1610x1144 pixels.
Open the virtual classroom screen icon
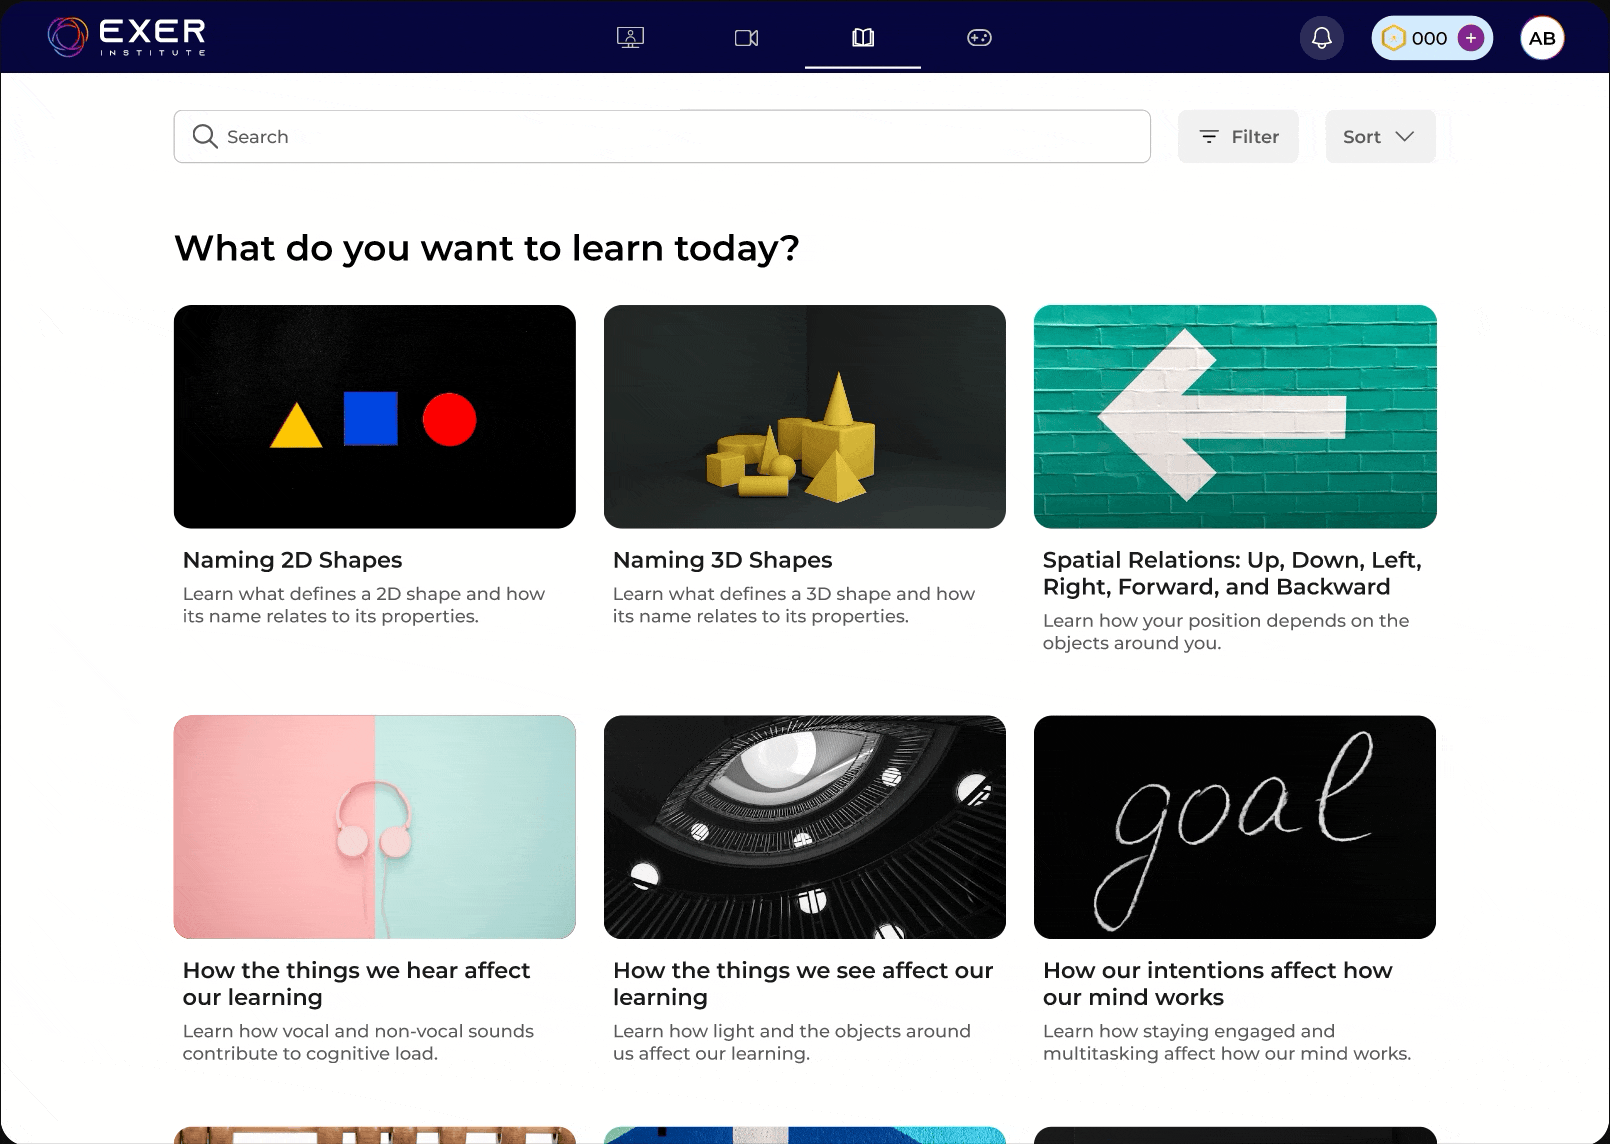click(x=630, y=37)
